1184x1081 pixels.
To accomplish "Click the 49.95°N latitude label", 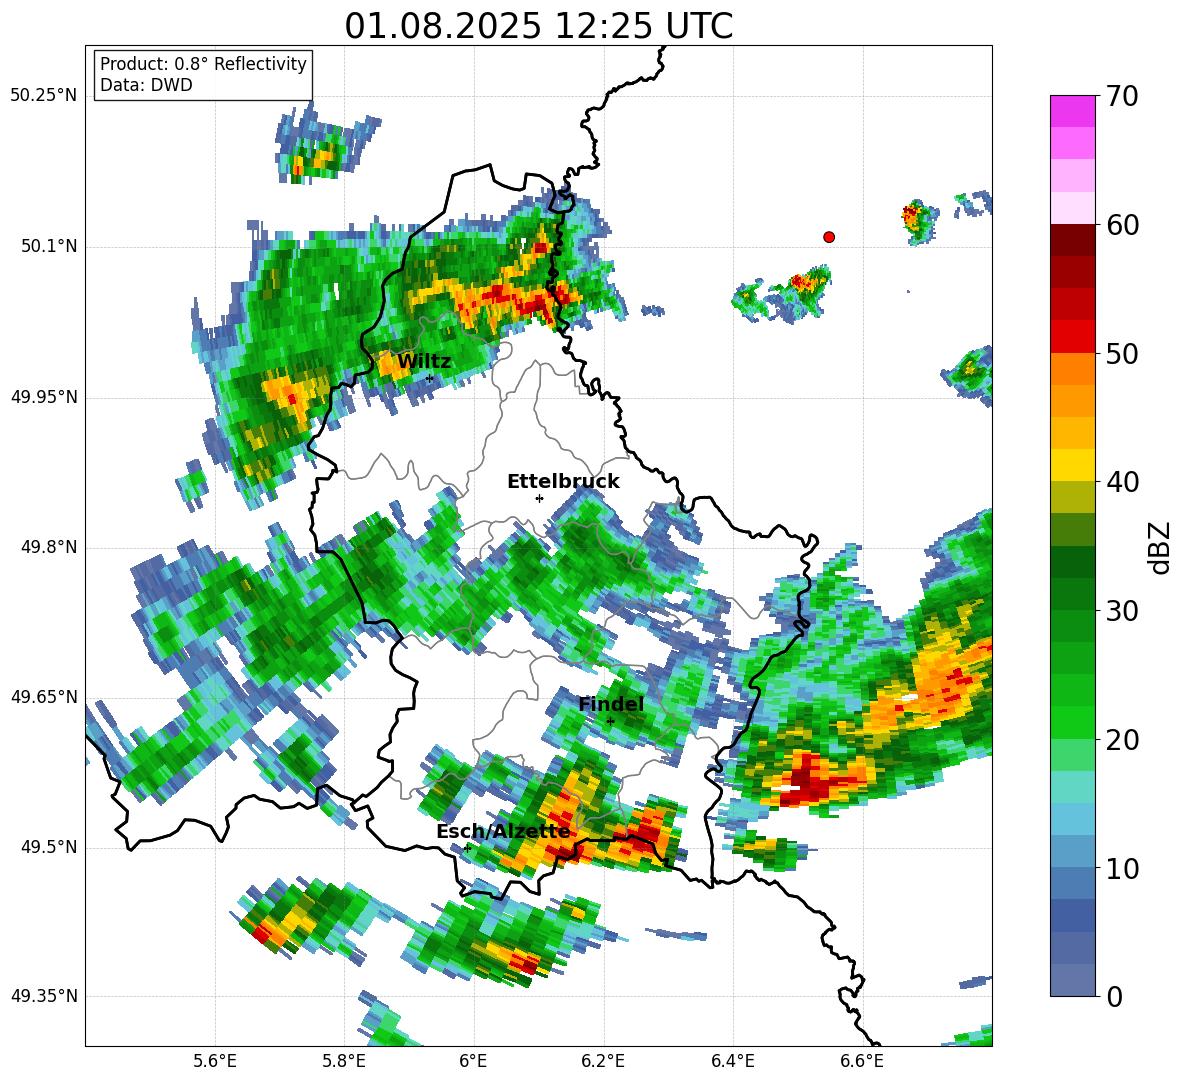I will pos(44,396).
